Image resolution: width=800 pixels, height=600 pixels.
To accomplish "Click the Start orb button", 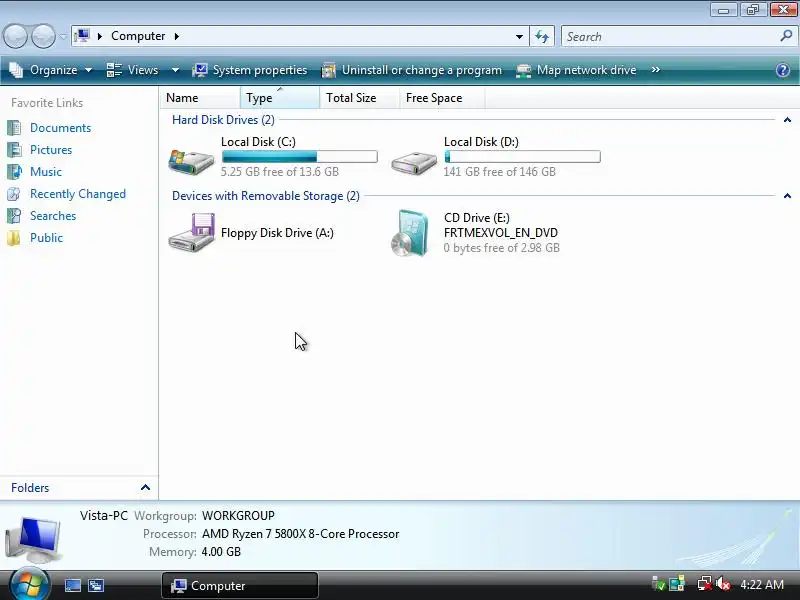I will [29, 584].
